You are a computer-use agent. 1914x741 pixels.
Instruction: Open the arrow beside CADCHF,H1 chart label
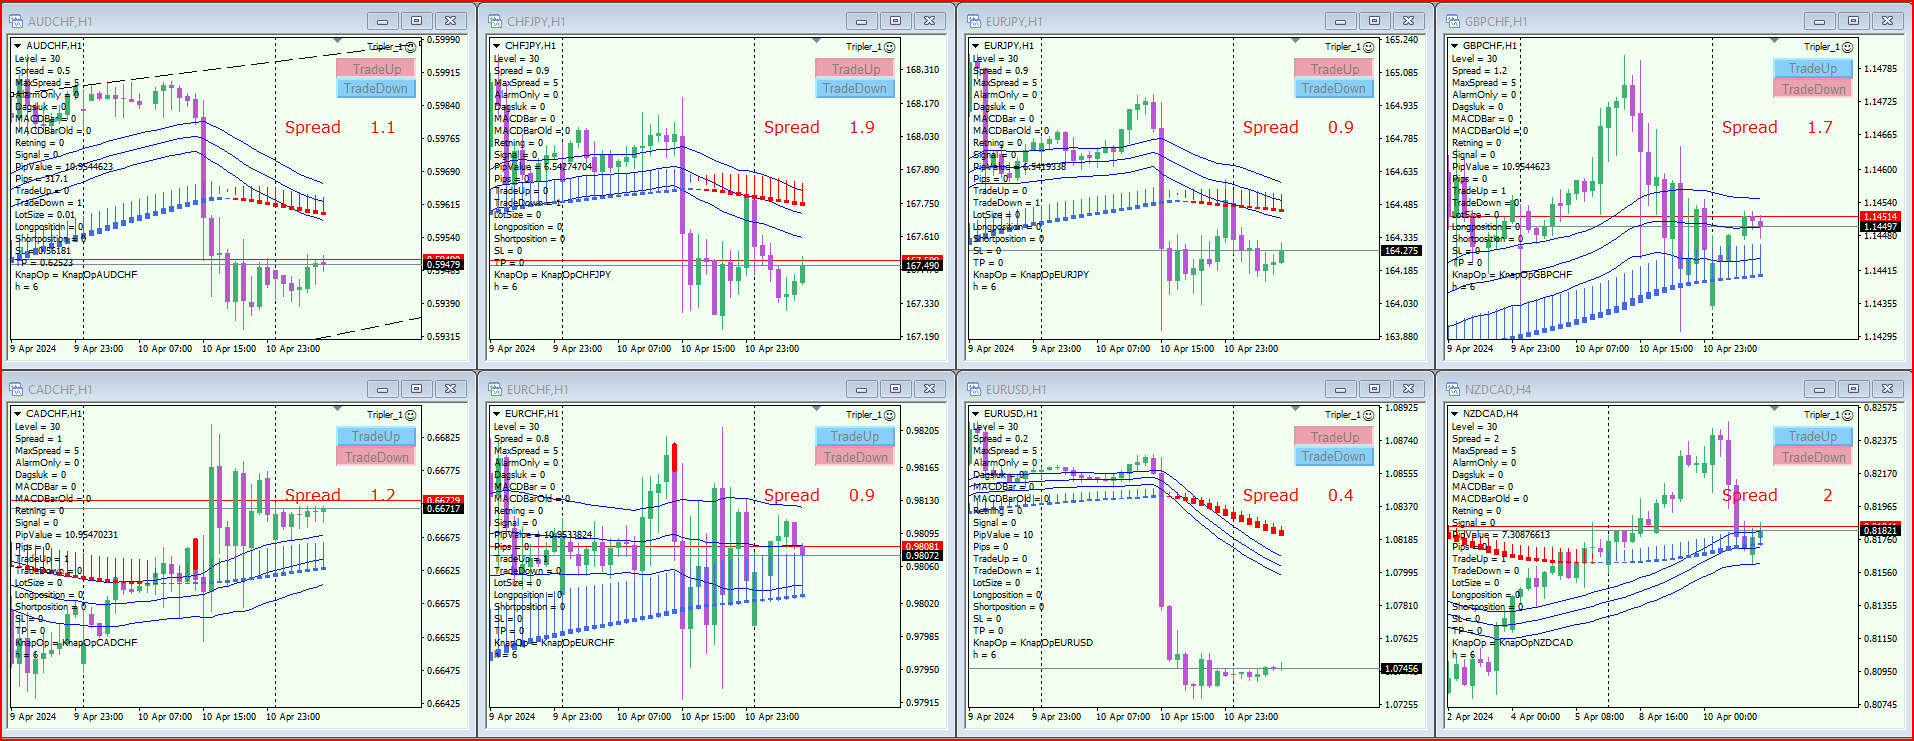[x=18, y=414]
